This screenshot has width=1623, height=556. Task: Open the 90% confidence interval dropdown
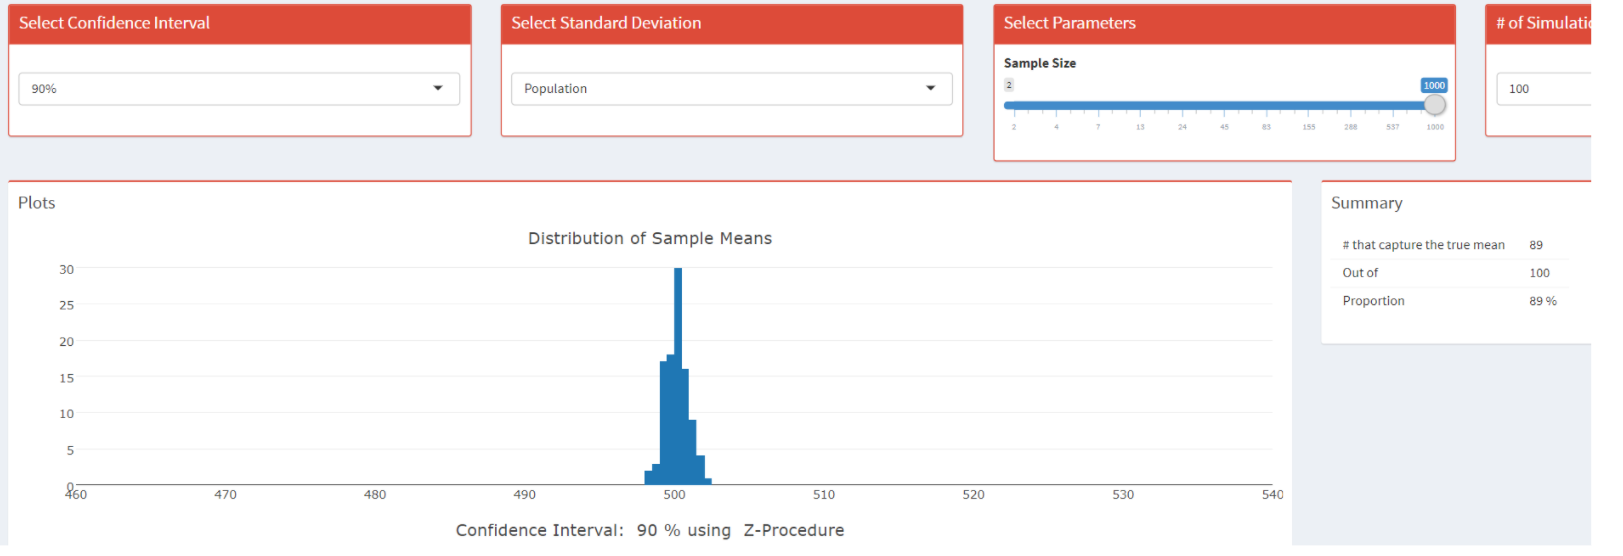coord(239,89)
